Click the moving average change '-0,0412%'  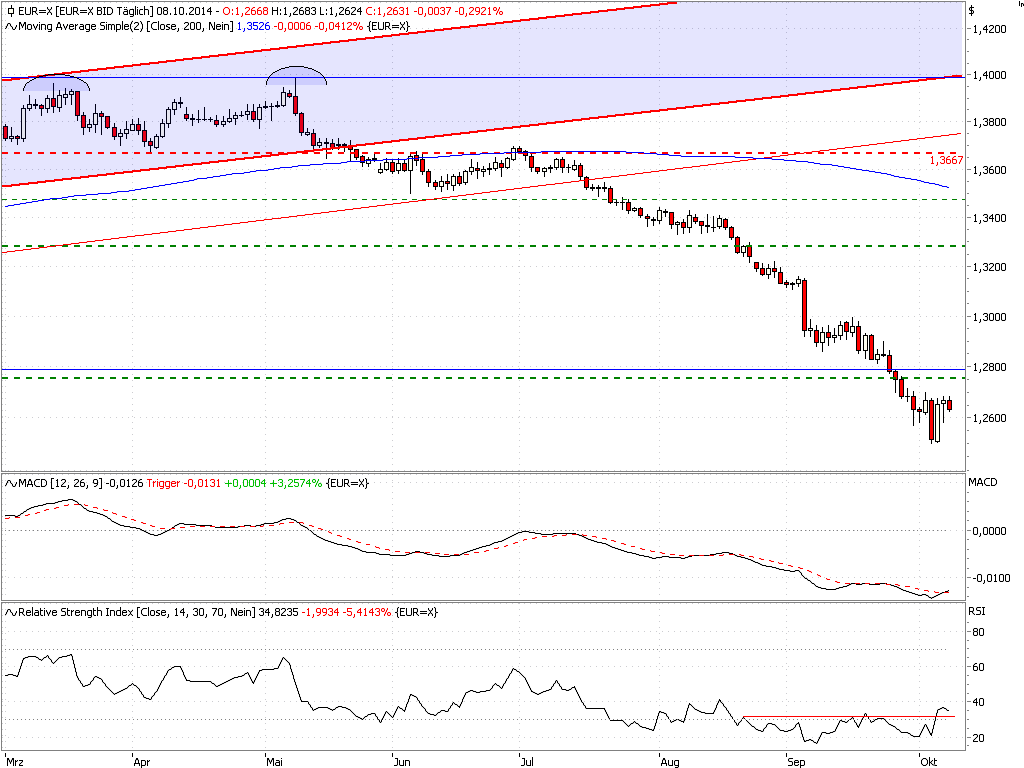[338, 26]
